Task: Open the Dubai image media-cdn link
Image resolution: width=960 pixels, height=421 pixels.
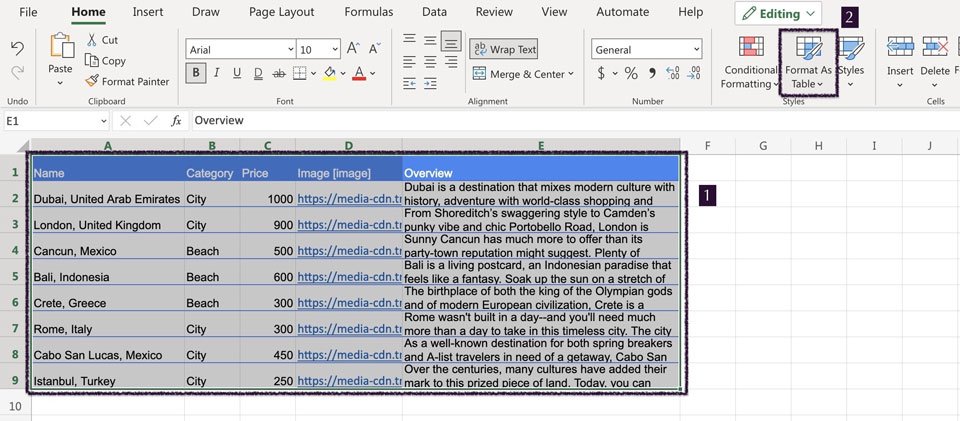Action: click(349, 199)
